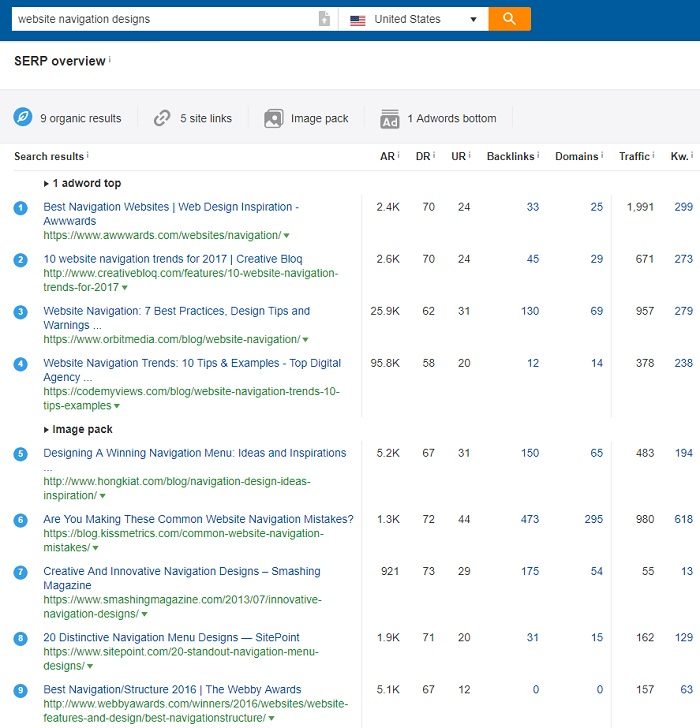Open the kissmetrics.com URL dropdown arrow
This screenshot has width=700, height=728.
click(96, 548)
